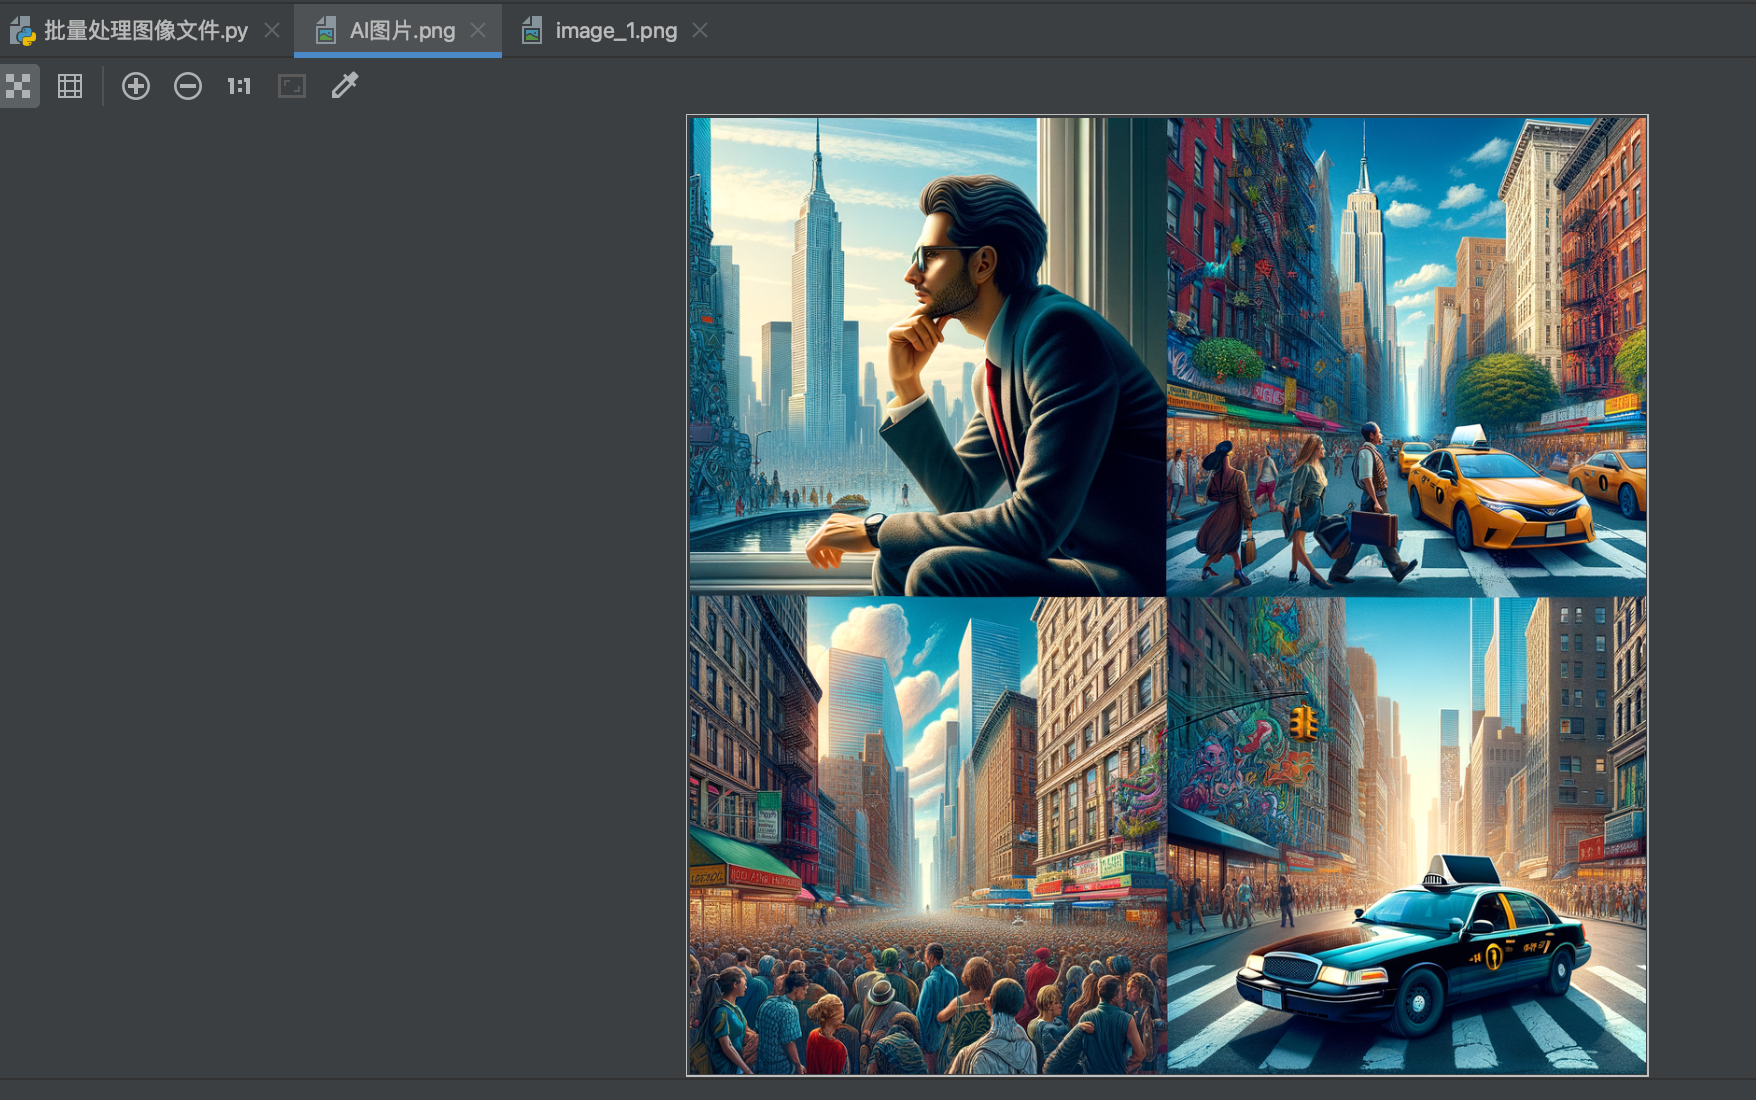The height and width of the screenshot is (1100, 1756).
Task: Click the crowded street picture
Action: (927, 835)
